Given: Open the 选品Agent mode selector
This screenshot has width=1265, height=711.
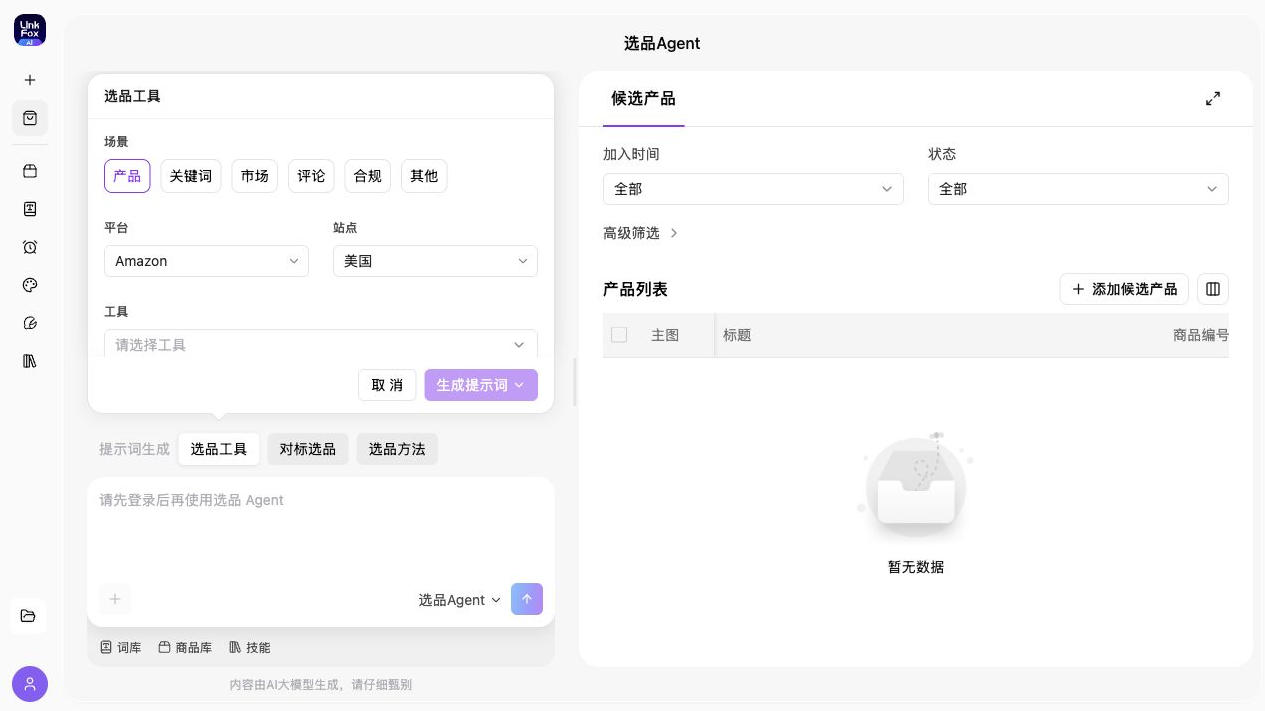Looking at the screenshot, I should click(460, 600).
